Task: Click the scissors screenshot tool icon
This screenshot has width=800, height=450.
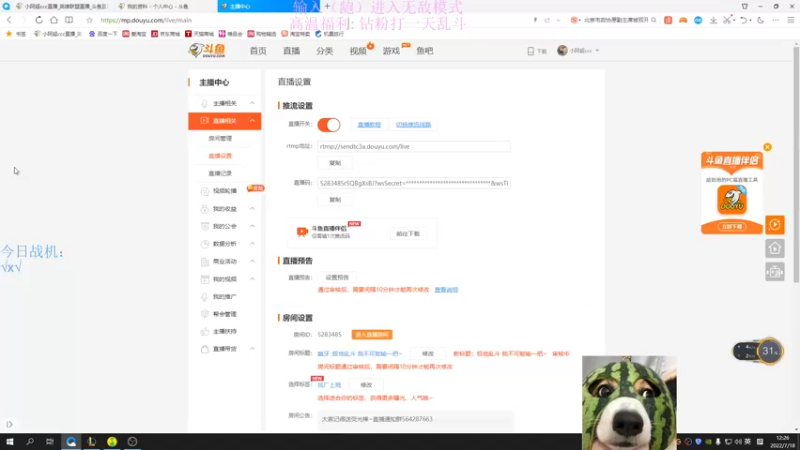Action: pos(727,20)
